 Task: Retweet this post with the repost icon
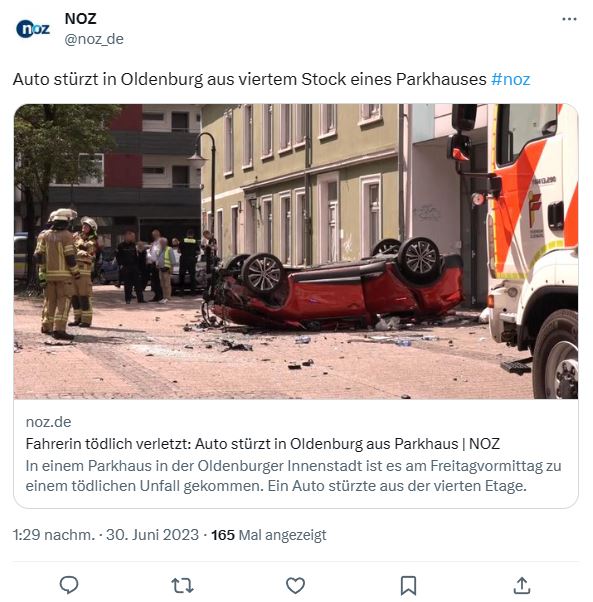[x=182, y=586]
